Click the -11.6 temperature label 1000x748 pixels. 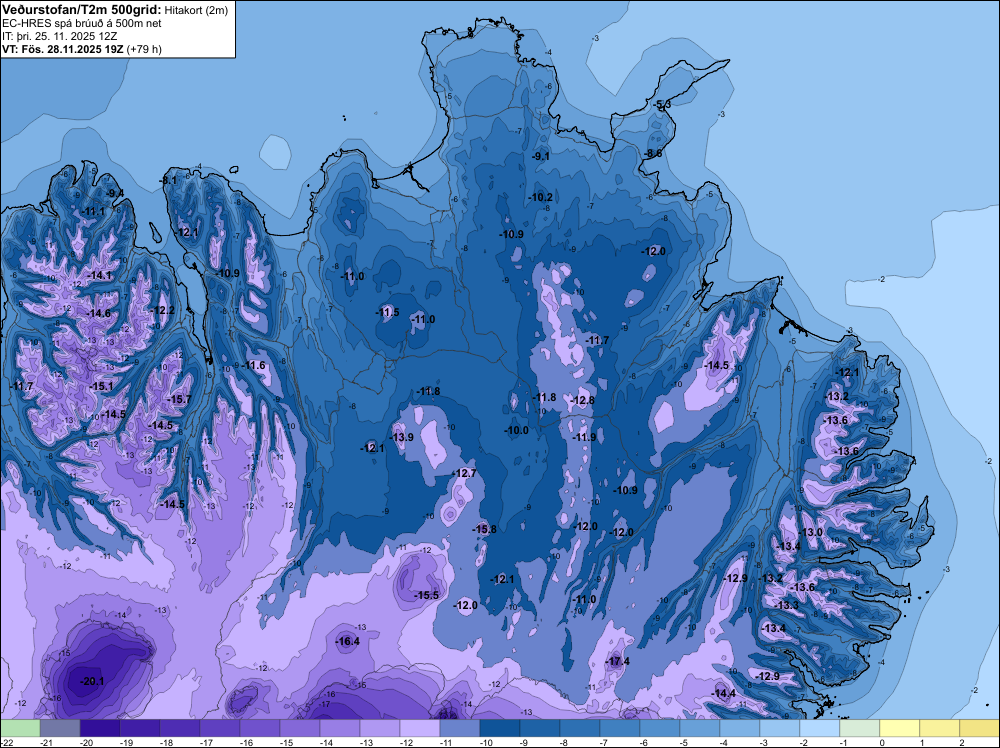[254, 365]
